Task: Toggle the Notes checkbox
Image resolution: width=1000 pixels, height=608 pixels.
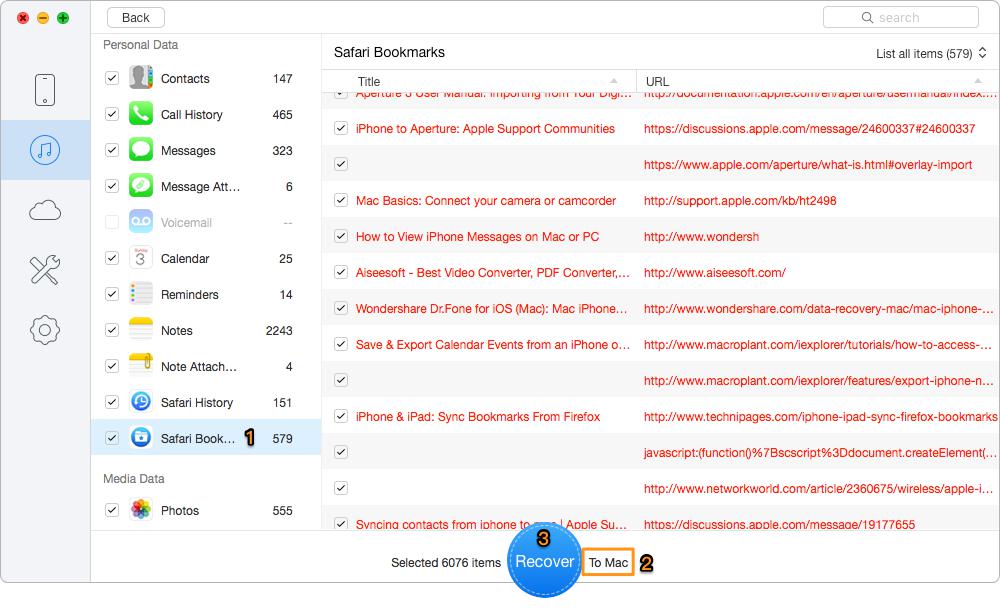Action: coord(112,330)
